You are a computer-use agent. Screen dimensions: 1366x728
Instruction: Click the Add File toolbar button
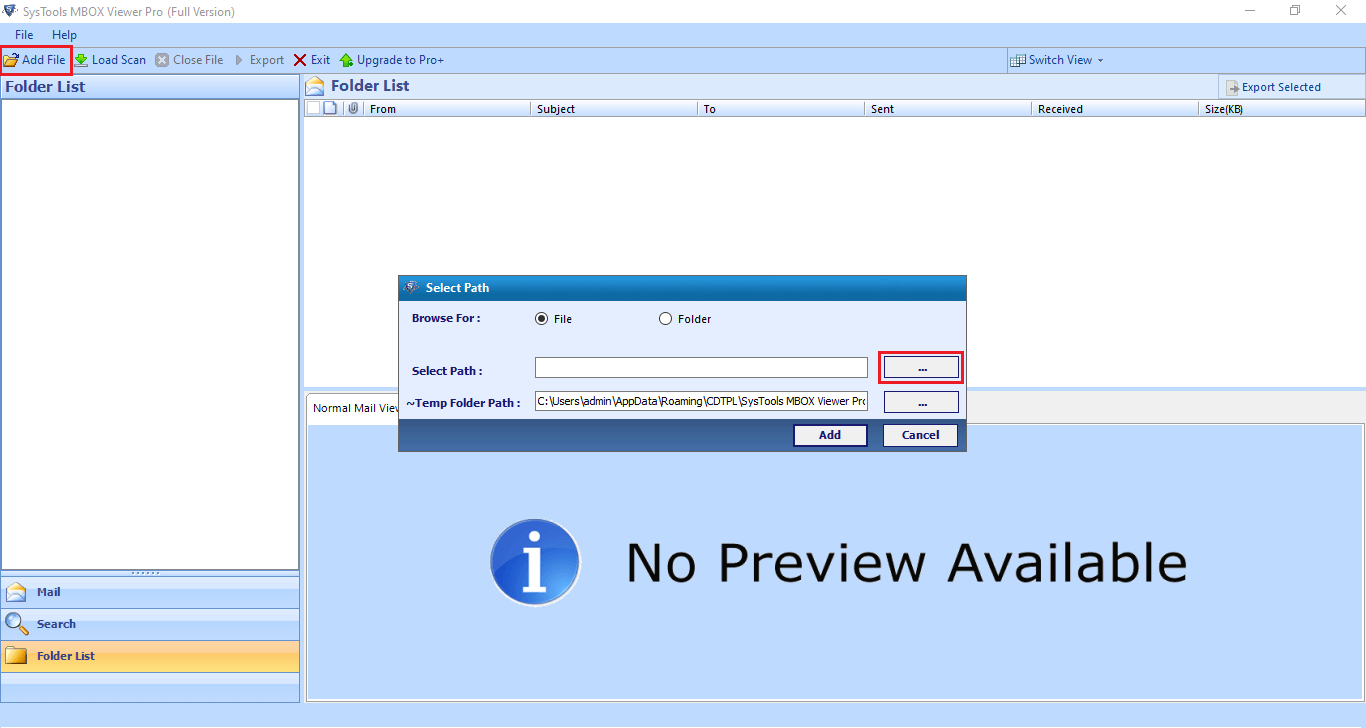coord(36,60)
